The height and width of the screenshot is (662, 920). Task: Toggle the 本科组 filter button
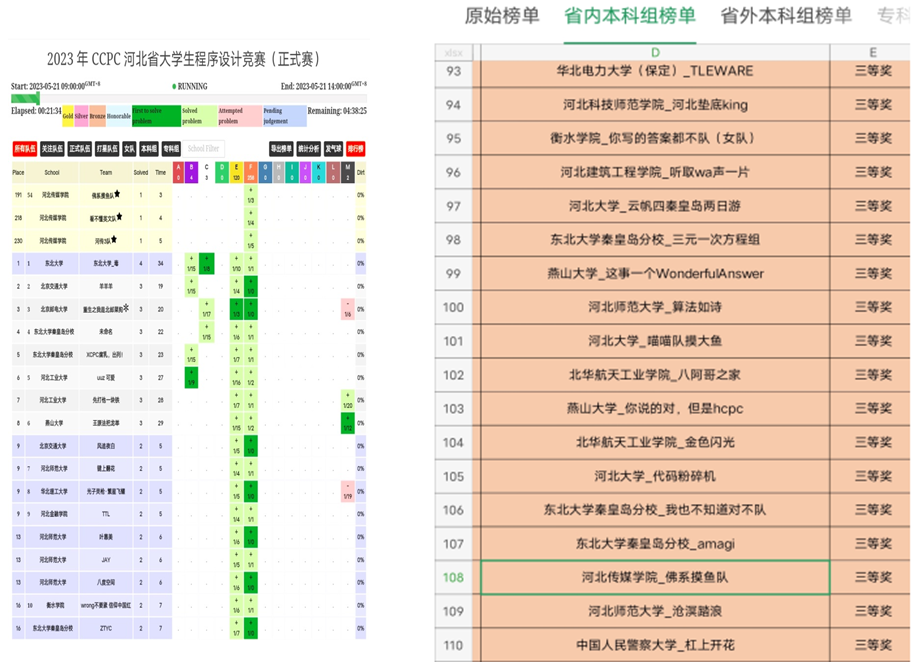149,149
